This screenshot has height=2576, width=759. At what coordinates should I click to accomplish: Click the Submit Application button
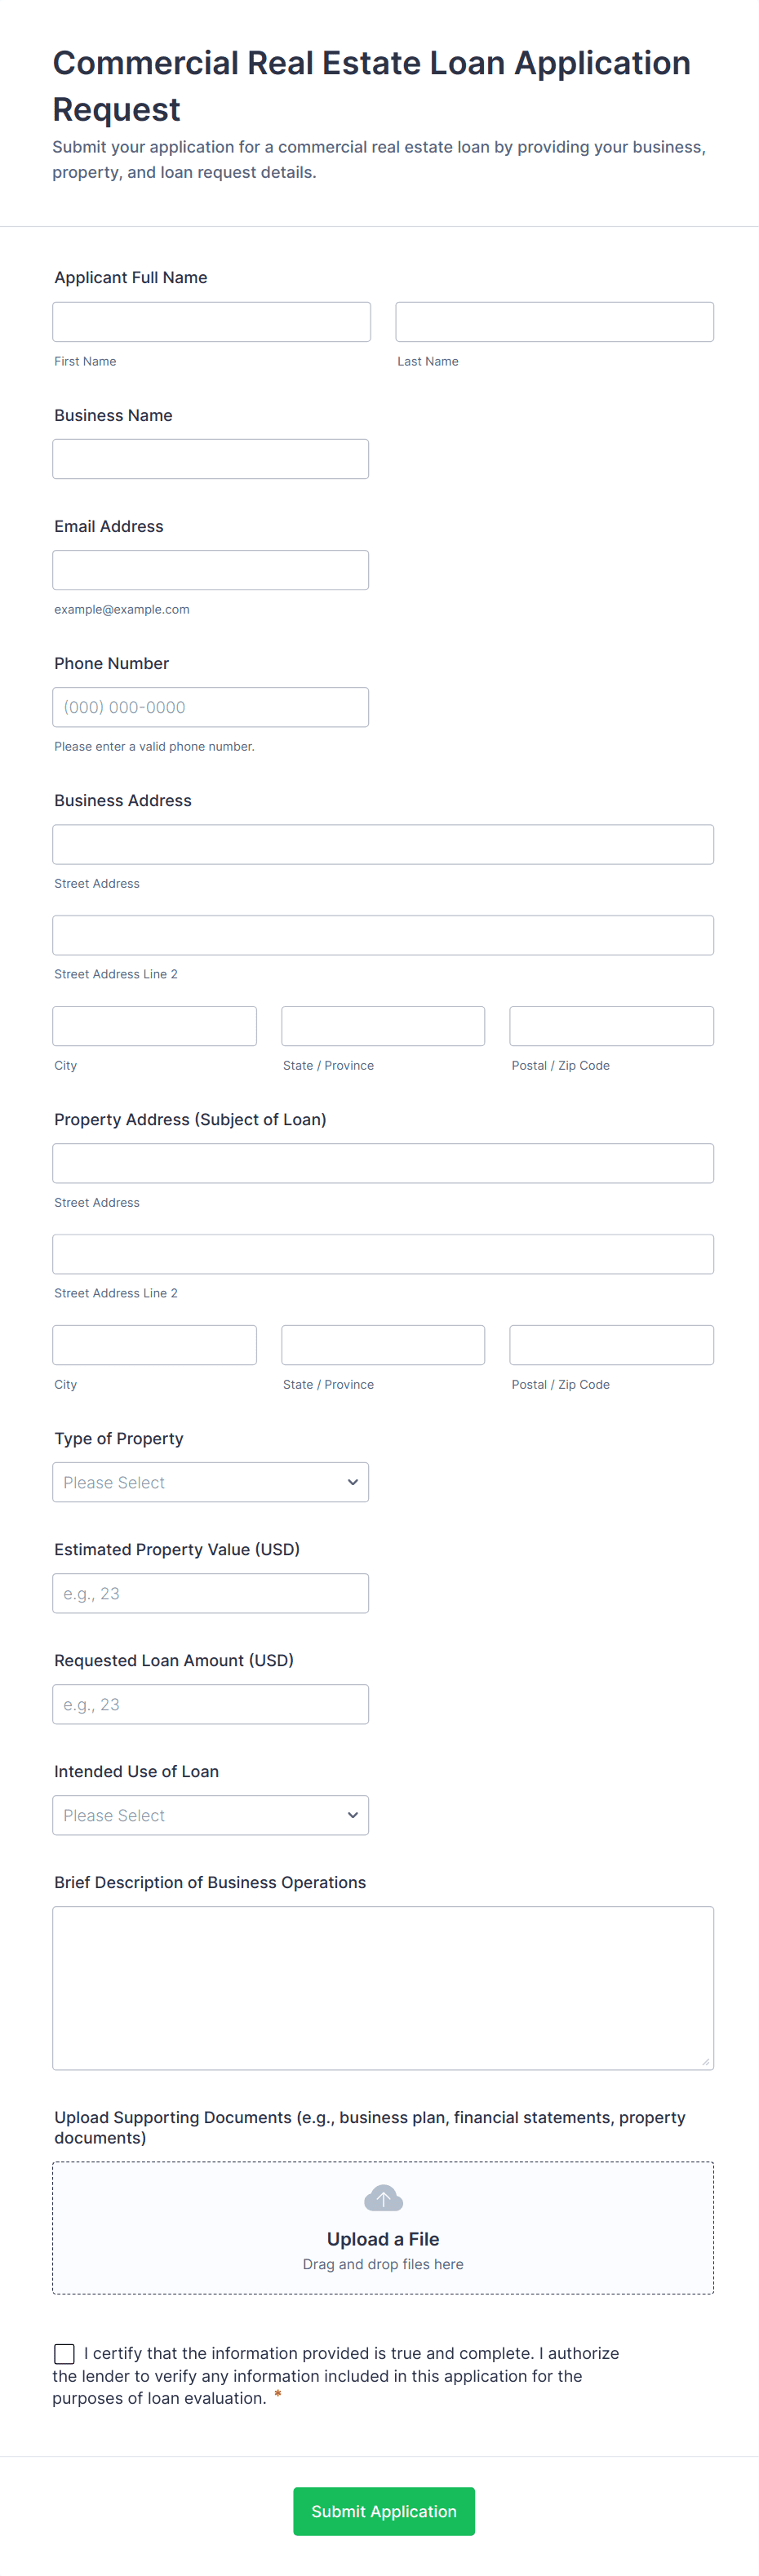pyautogui.click(x=383, y=2511)
